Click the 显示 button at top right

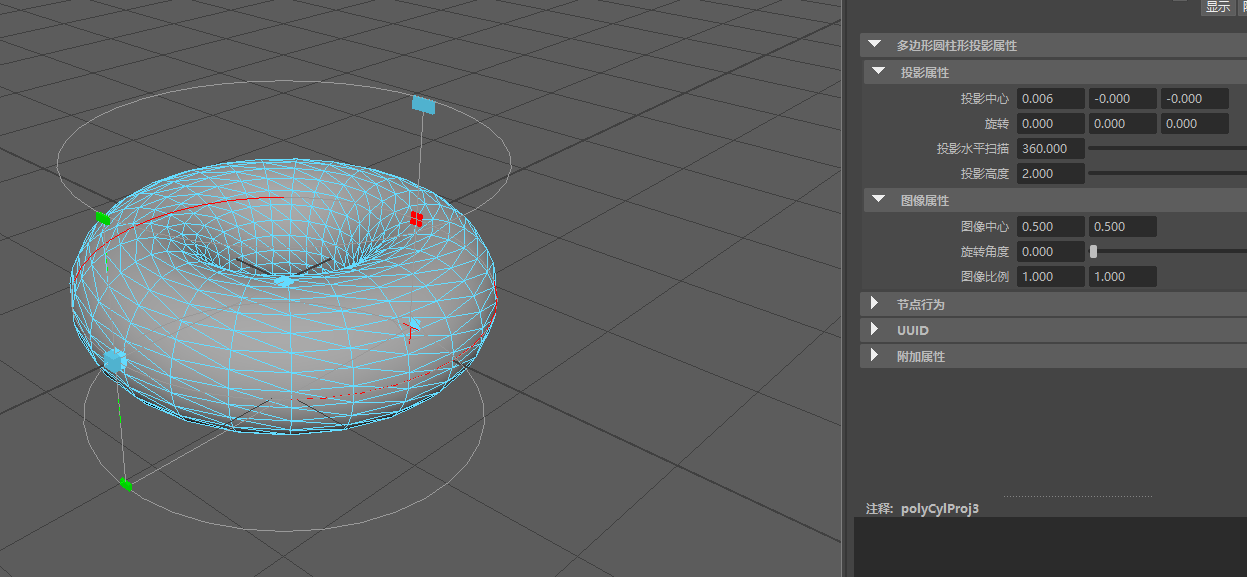(x=1217, y=7)
